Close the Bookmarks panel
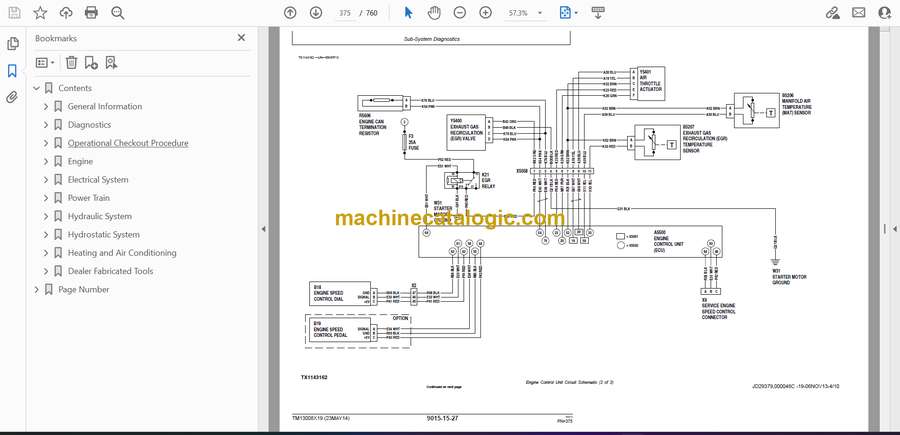 (x=241, y=38)
